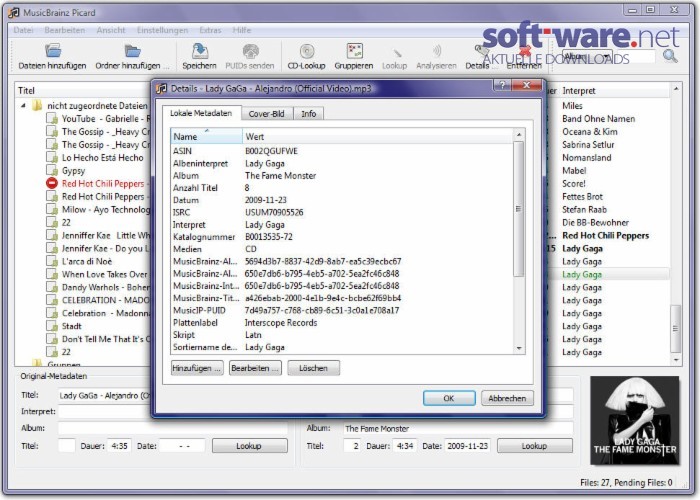Select the Album row The Fame Monster
This screenshot has width=700, height=500.
(342, 175)
